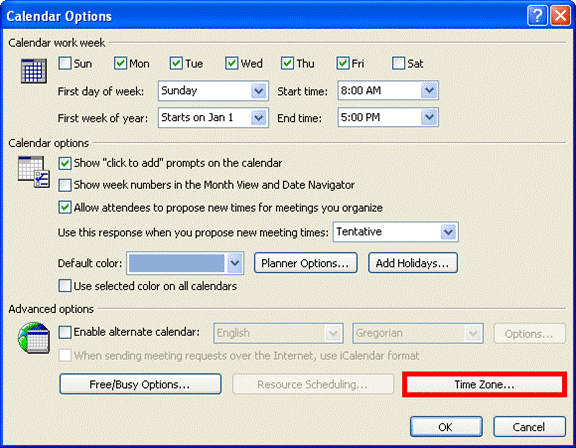Viewport: 576px width, 448px height.
Task: Open Planner Options
Action: coord(306,263)
